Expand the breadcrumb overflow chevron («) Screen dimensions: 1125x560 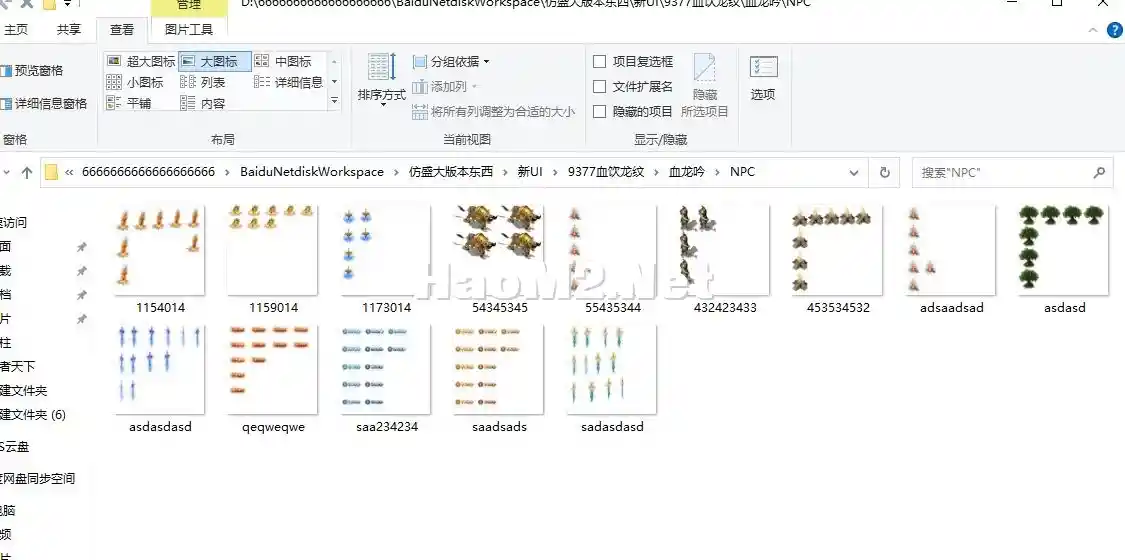pos(70,172)
